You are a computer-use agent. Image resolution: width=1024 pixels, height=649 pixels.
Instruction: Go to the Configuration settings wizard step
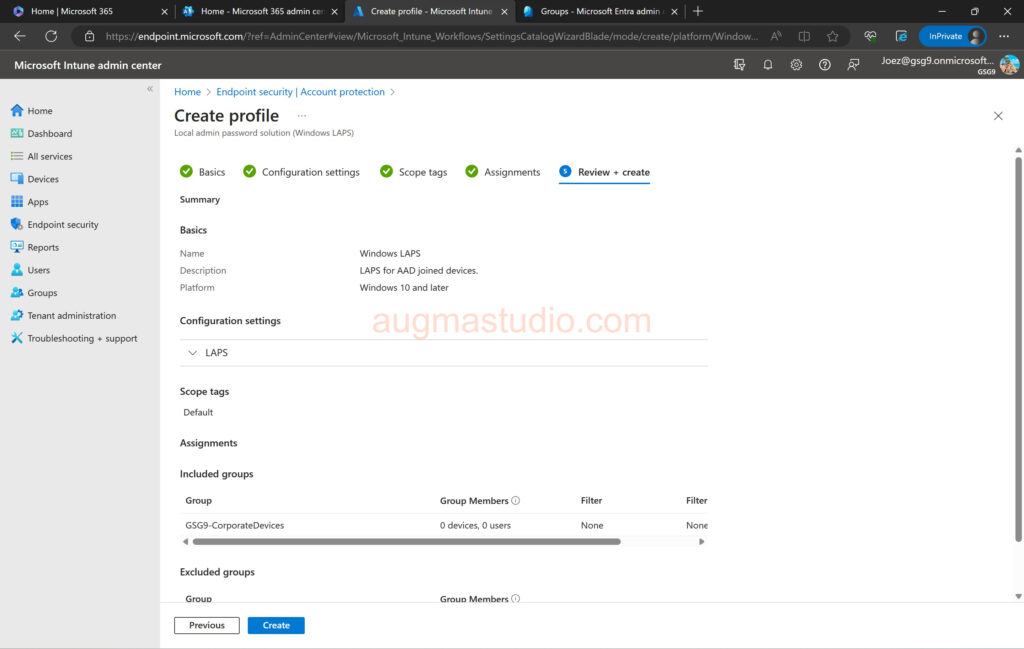[x=310, y=172]
